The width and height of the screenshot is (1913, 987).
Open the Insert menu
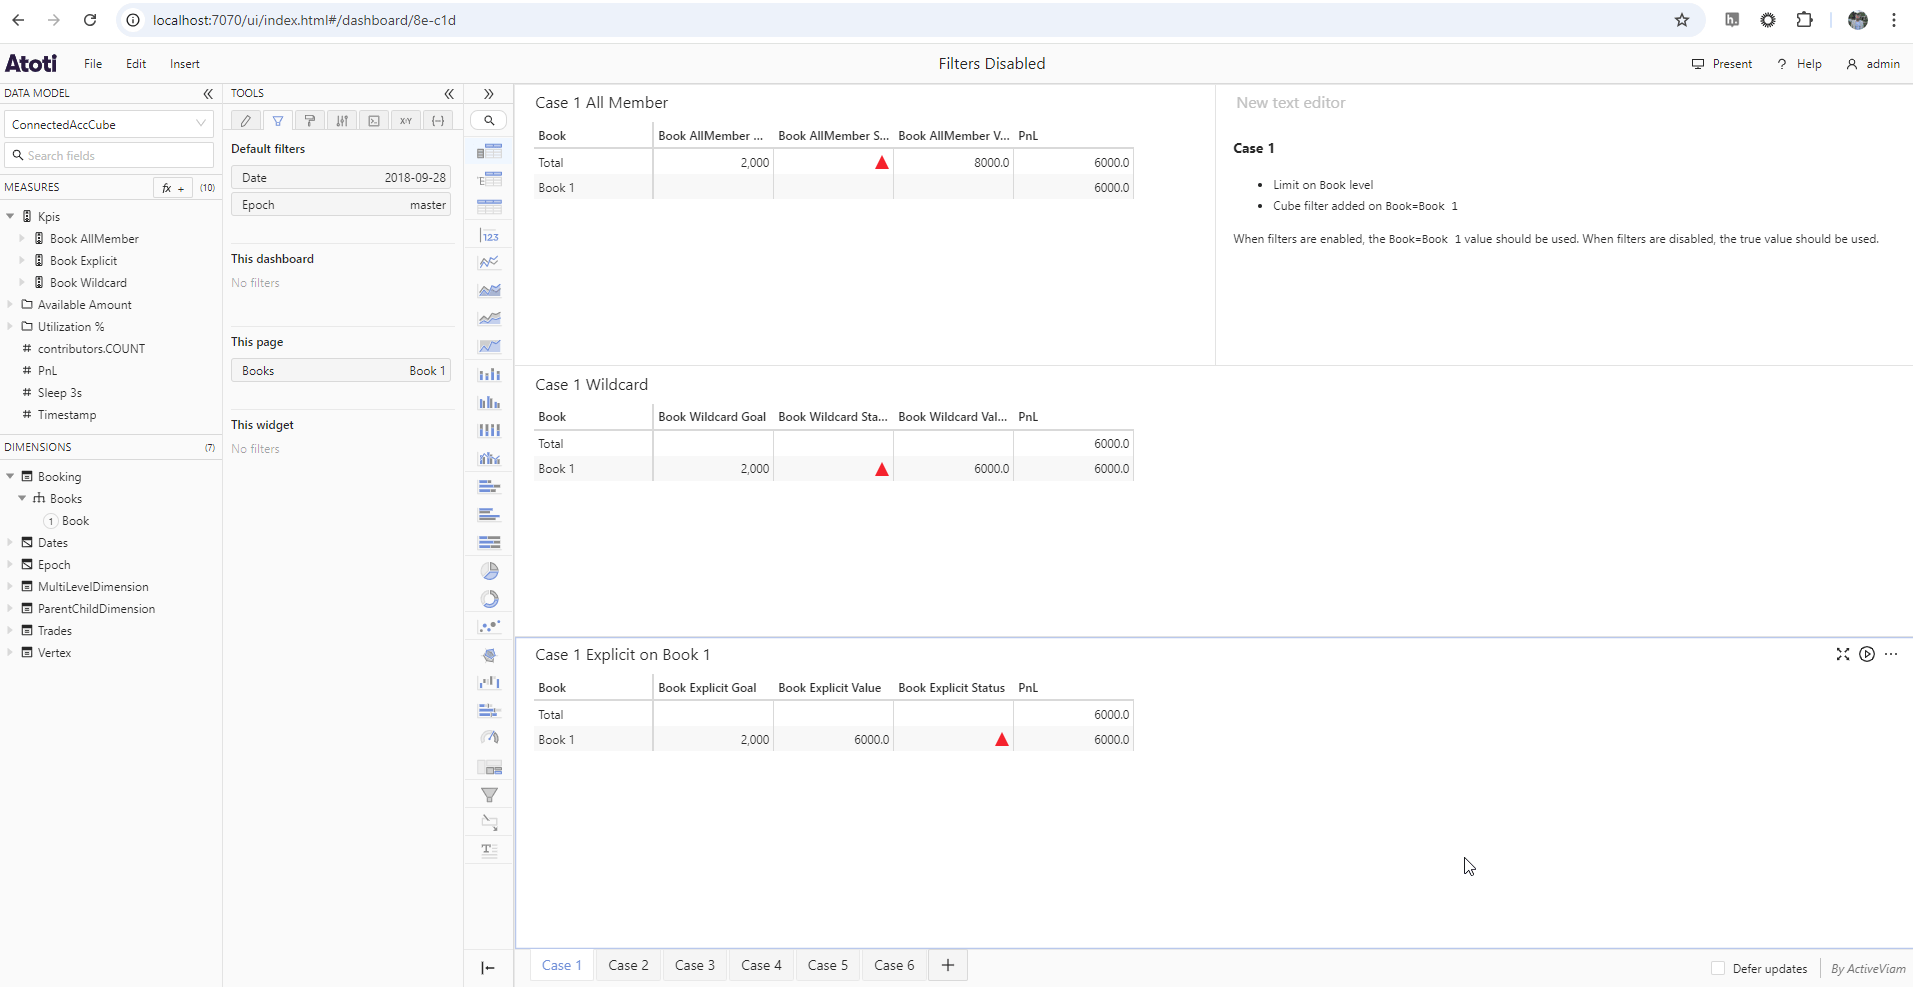point(185,64)
